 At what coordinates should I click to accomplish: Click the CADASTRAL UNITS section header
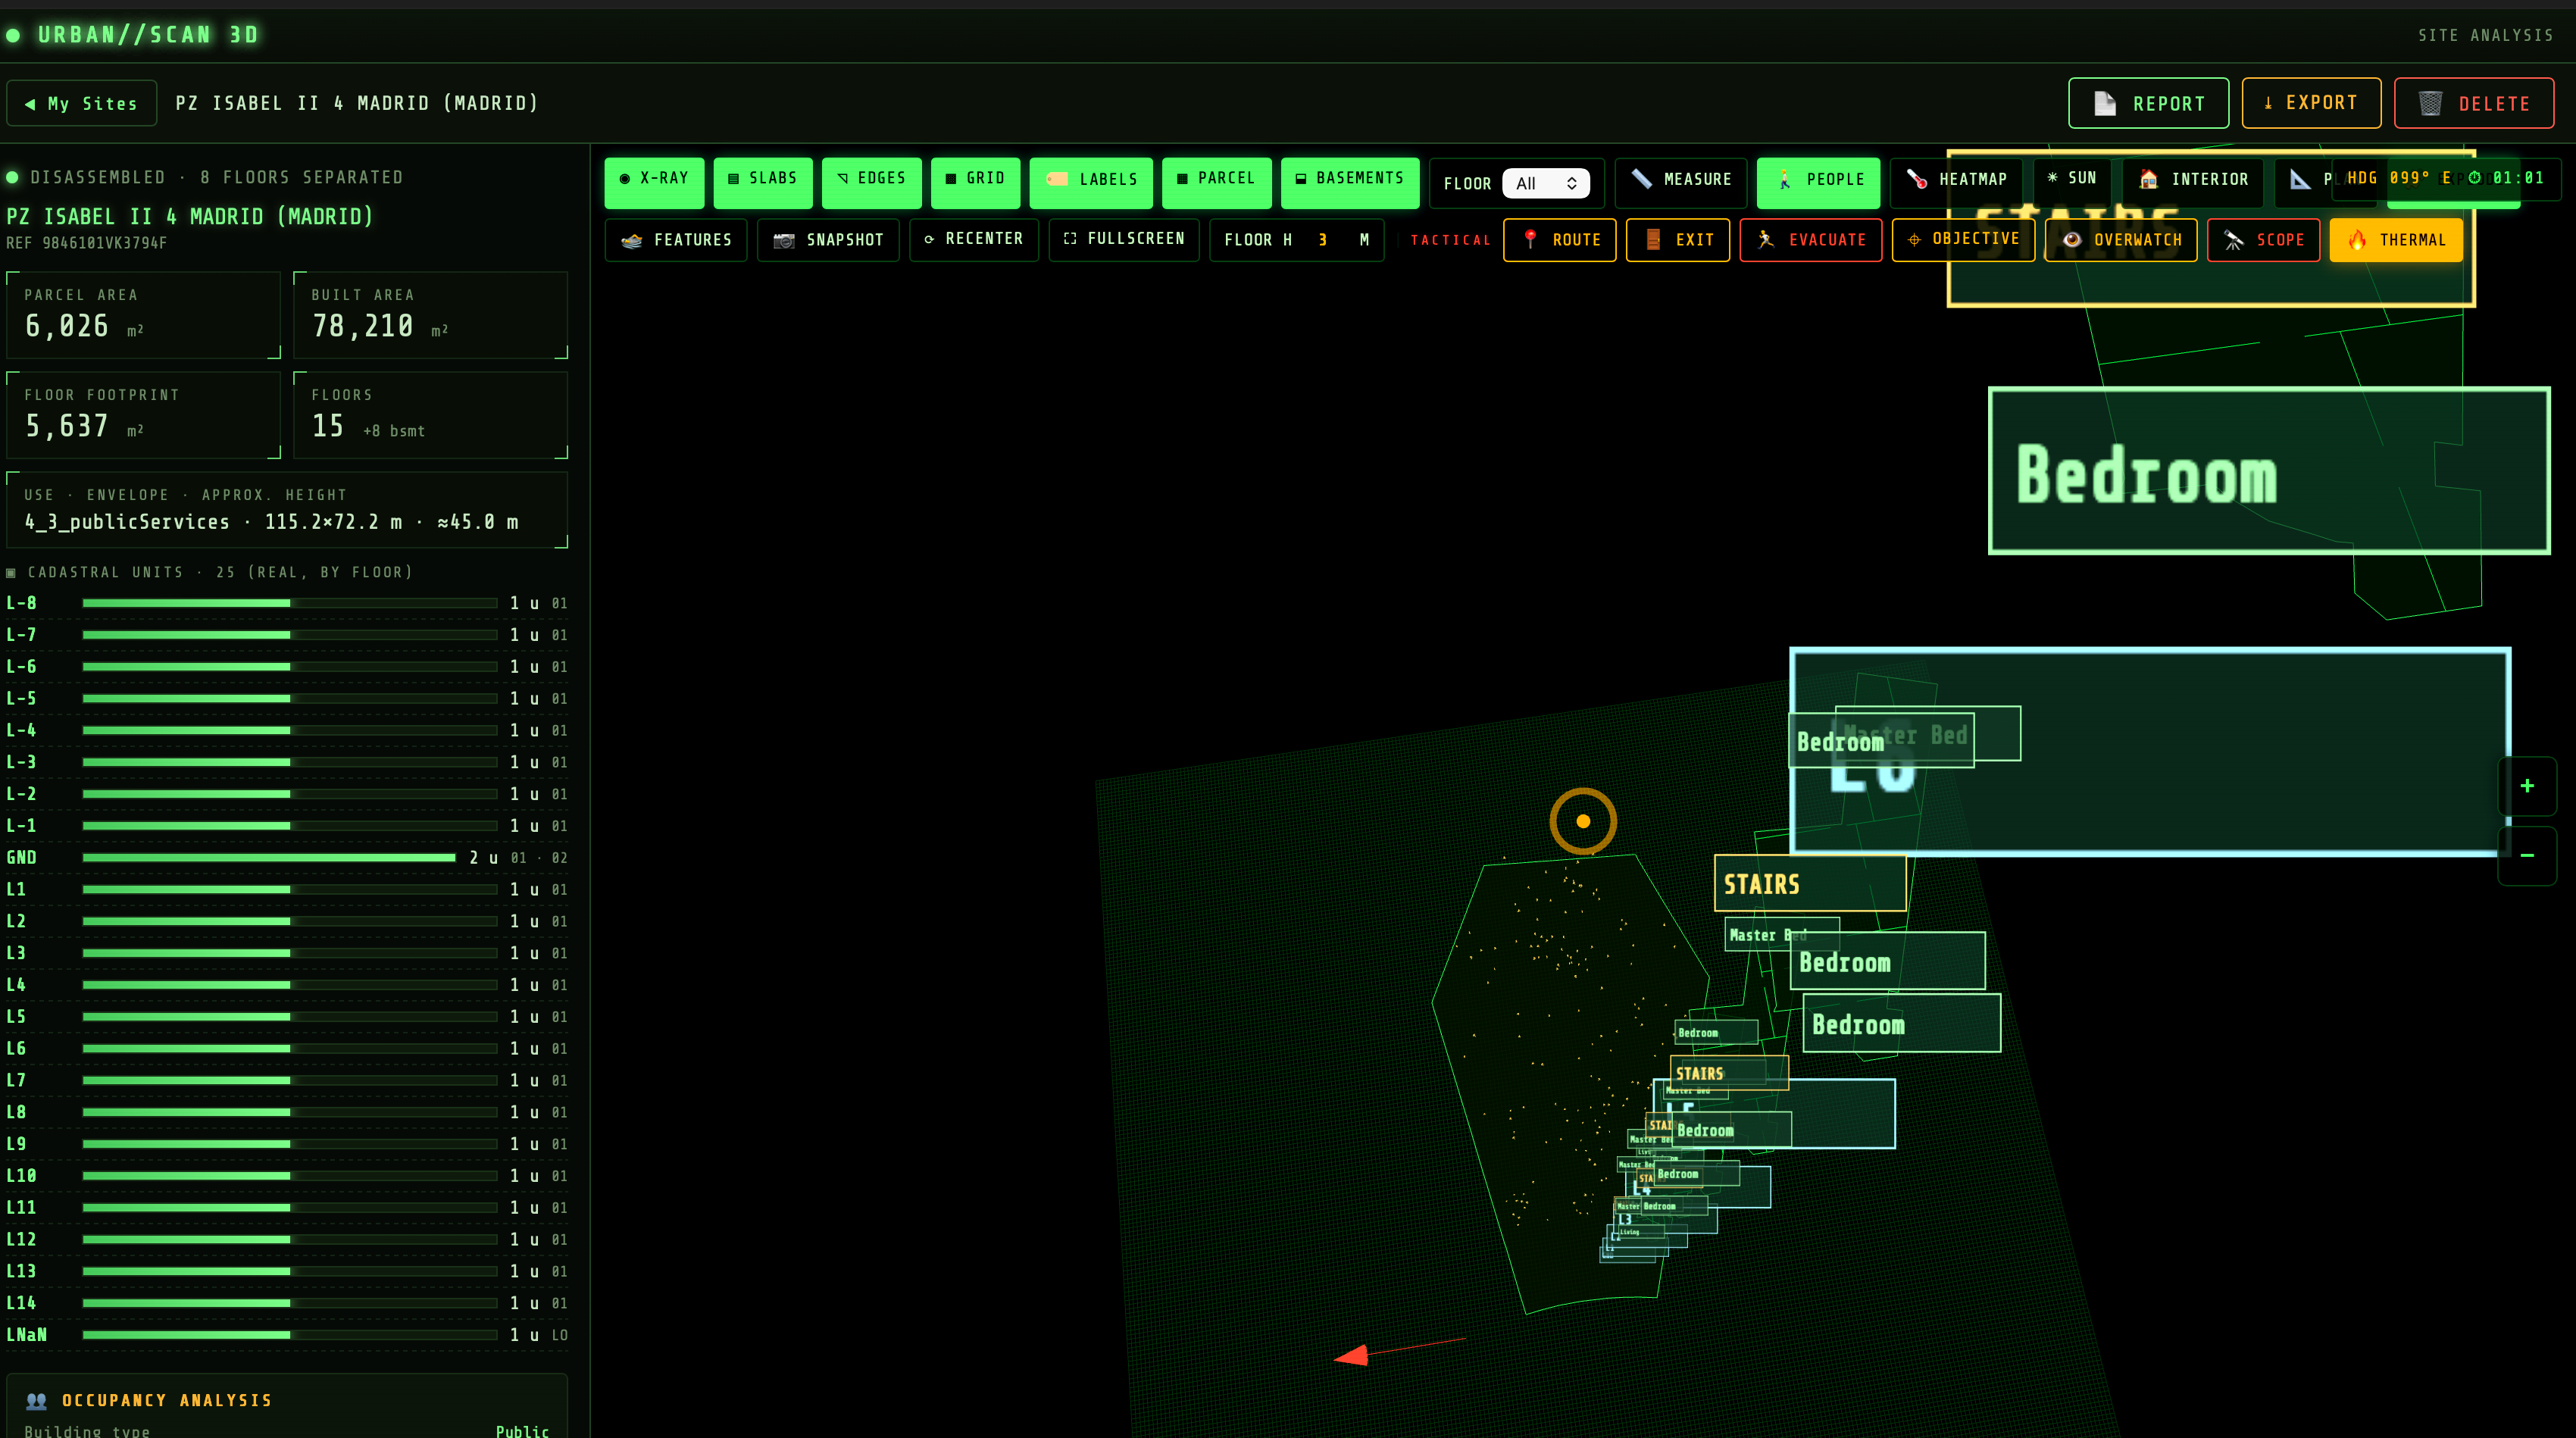[211, 572]
